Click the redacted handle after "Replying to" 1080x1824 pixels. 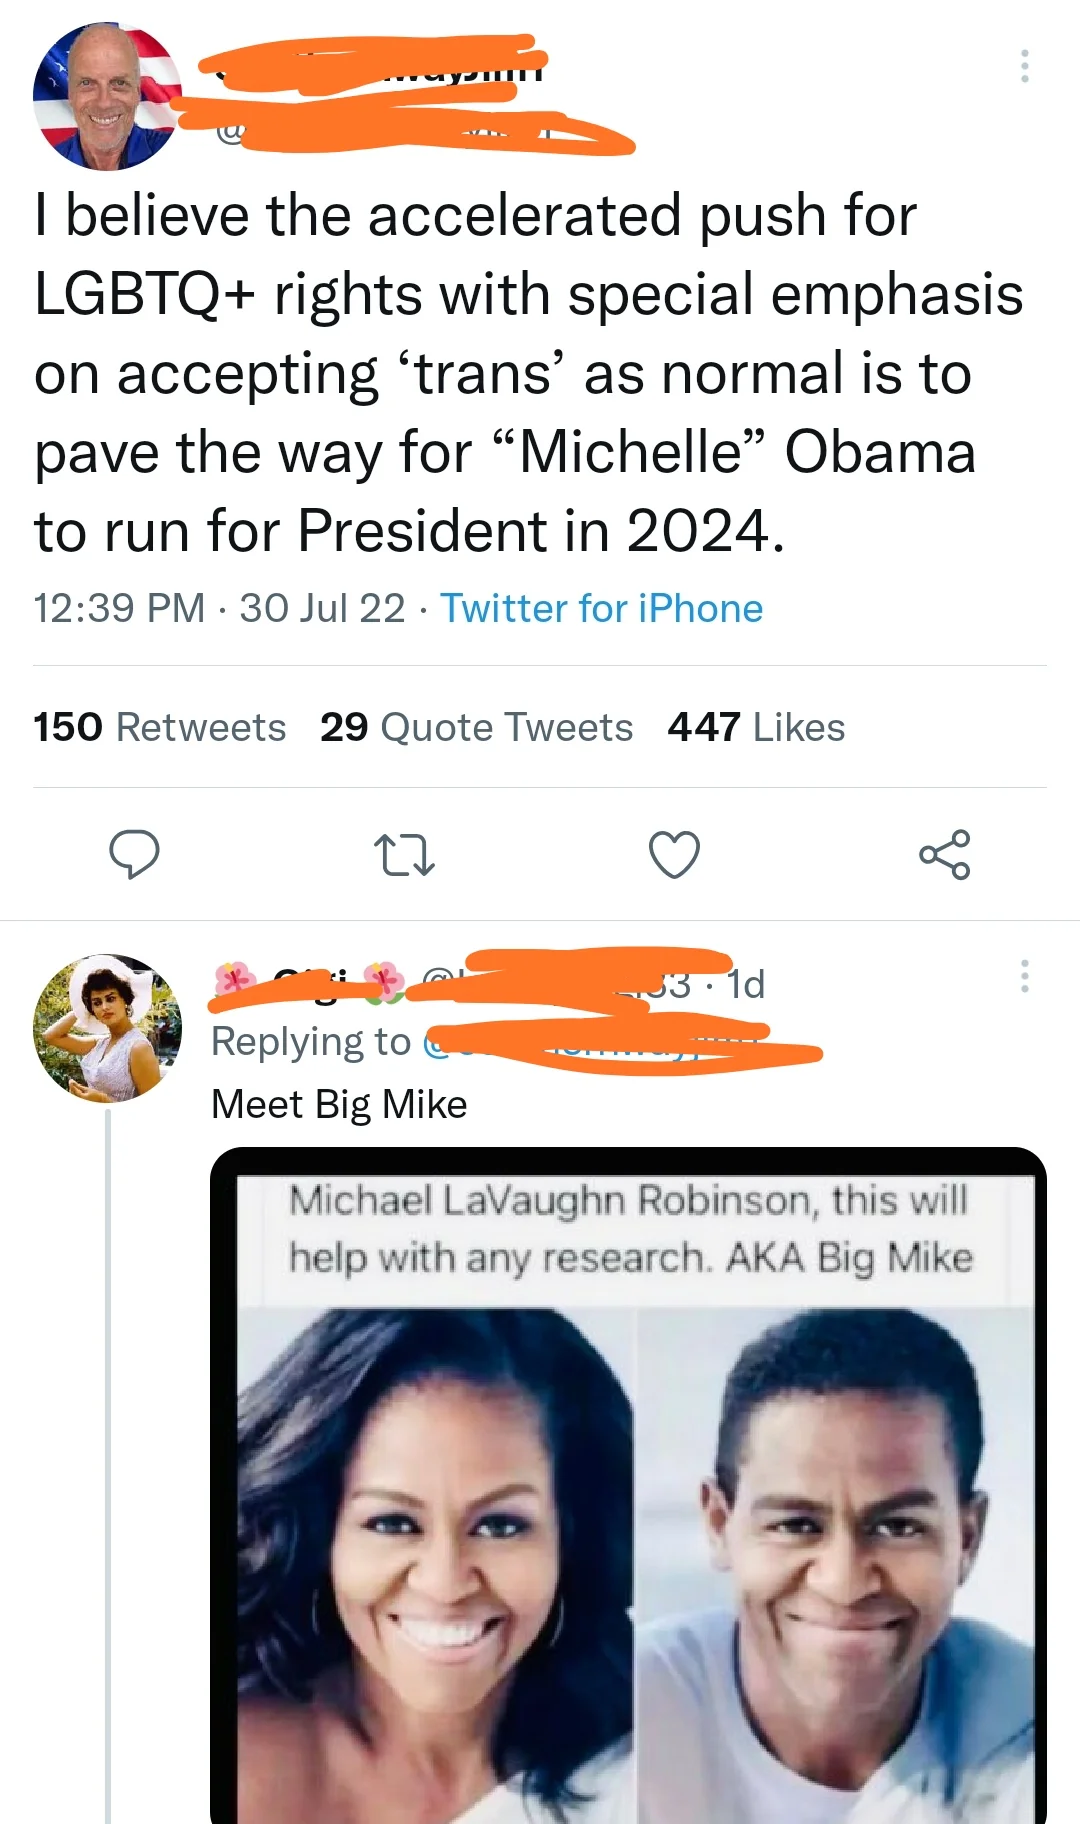click(620, 1043)
